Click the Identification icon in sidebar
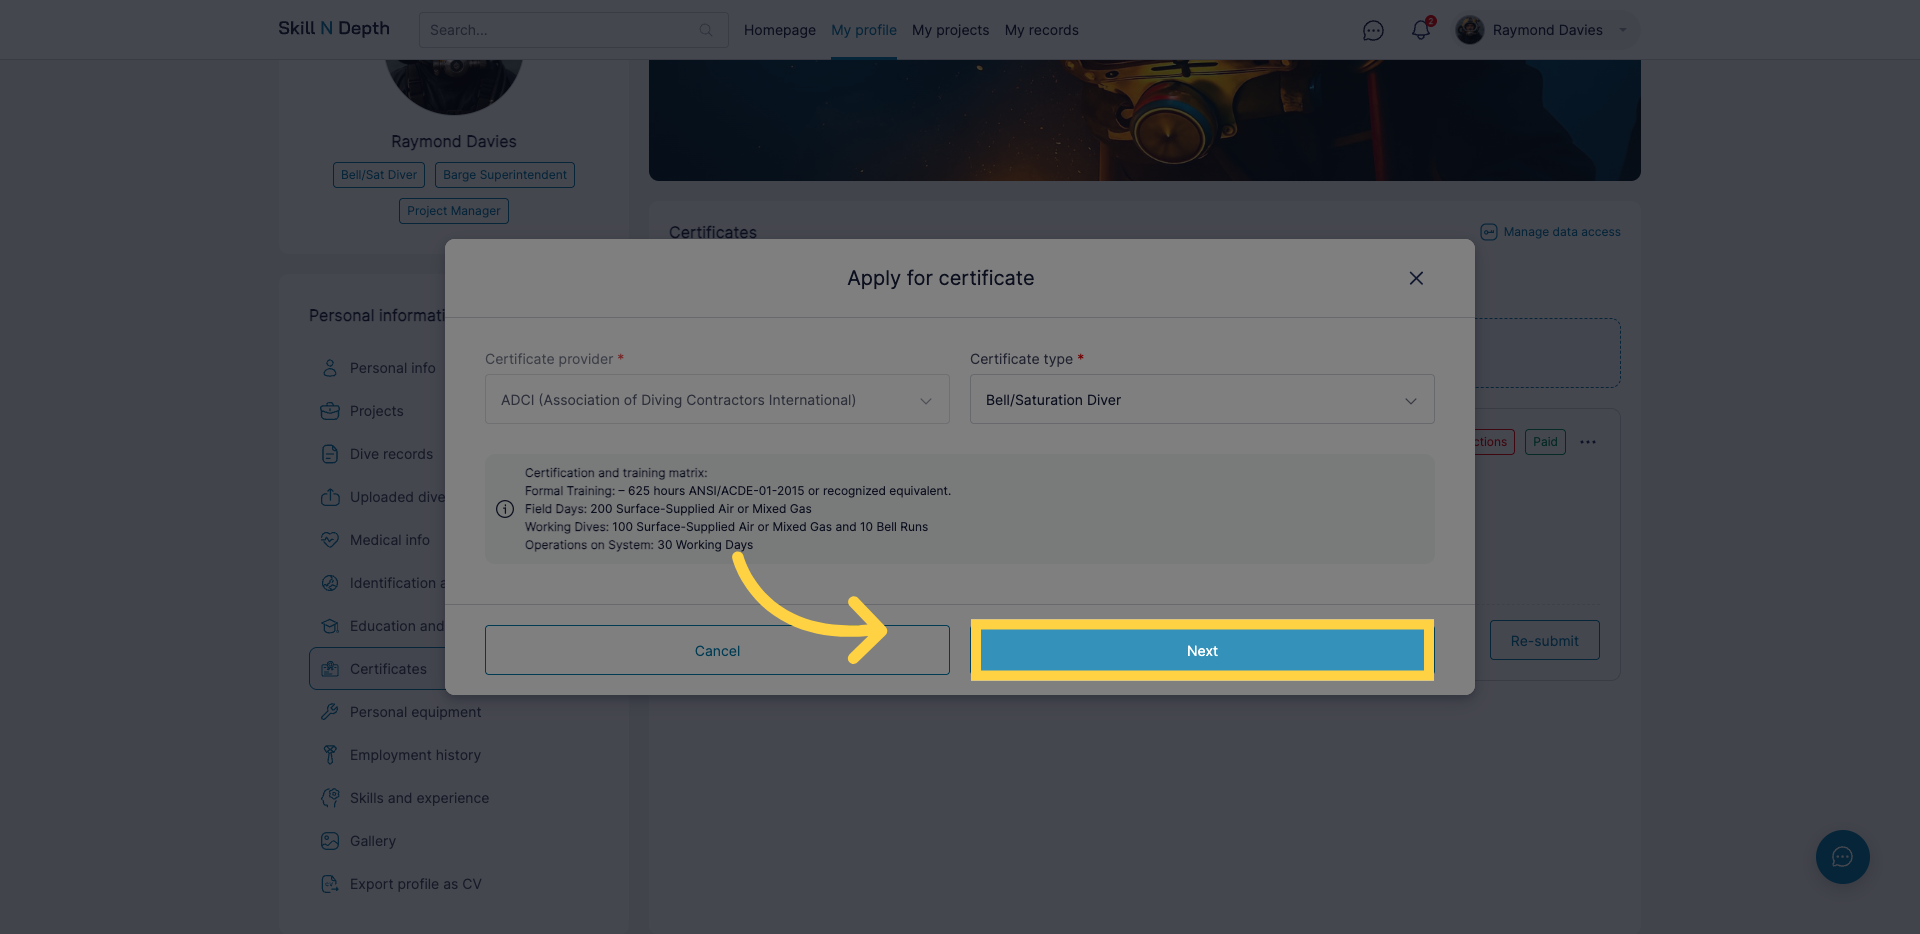This screenshot has width=1920, height=934. [x=330, y=583]
